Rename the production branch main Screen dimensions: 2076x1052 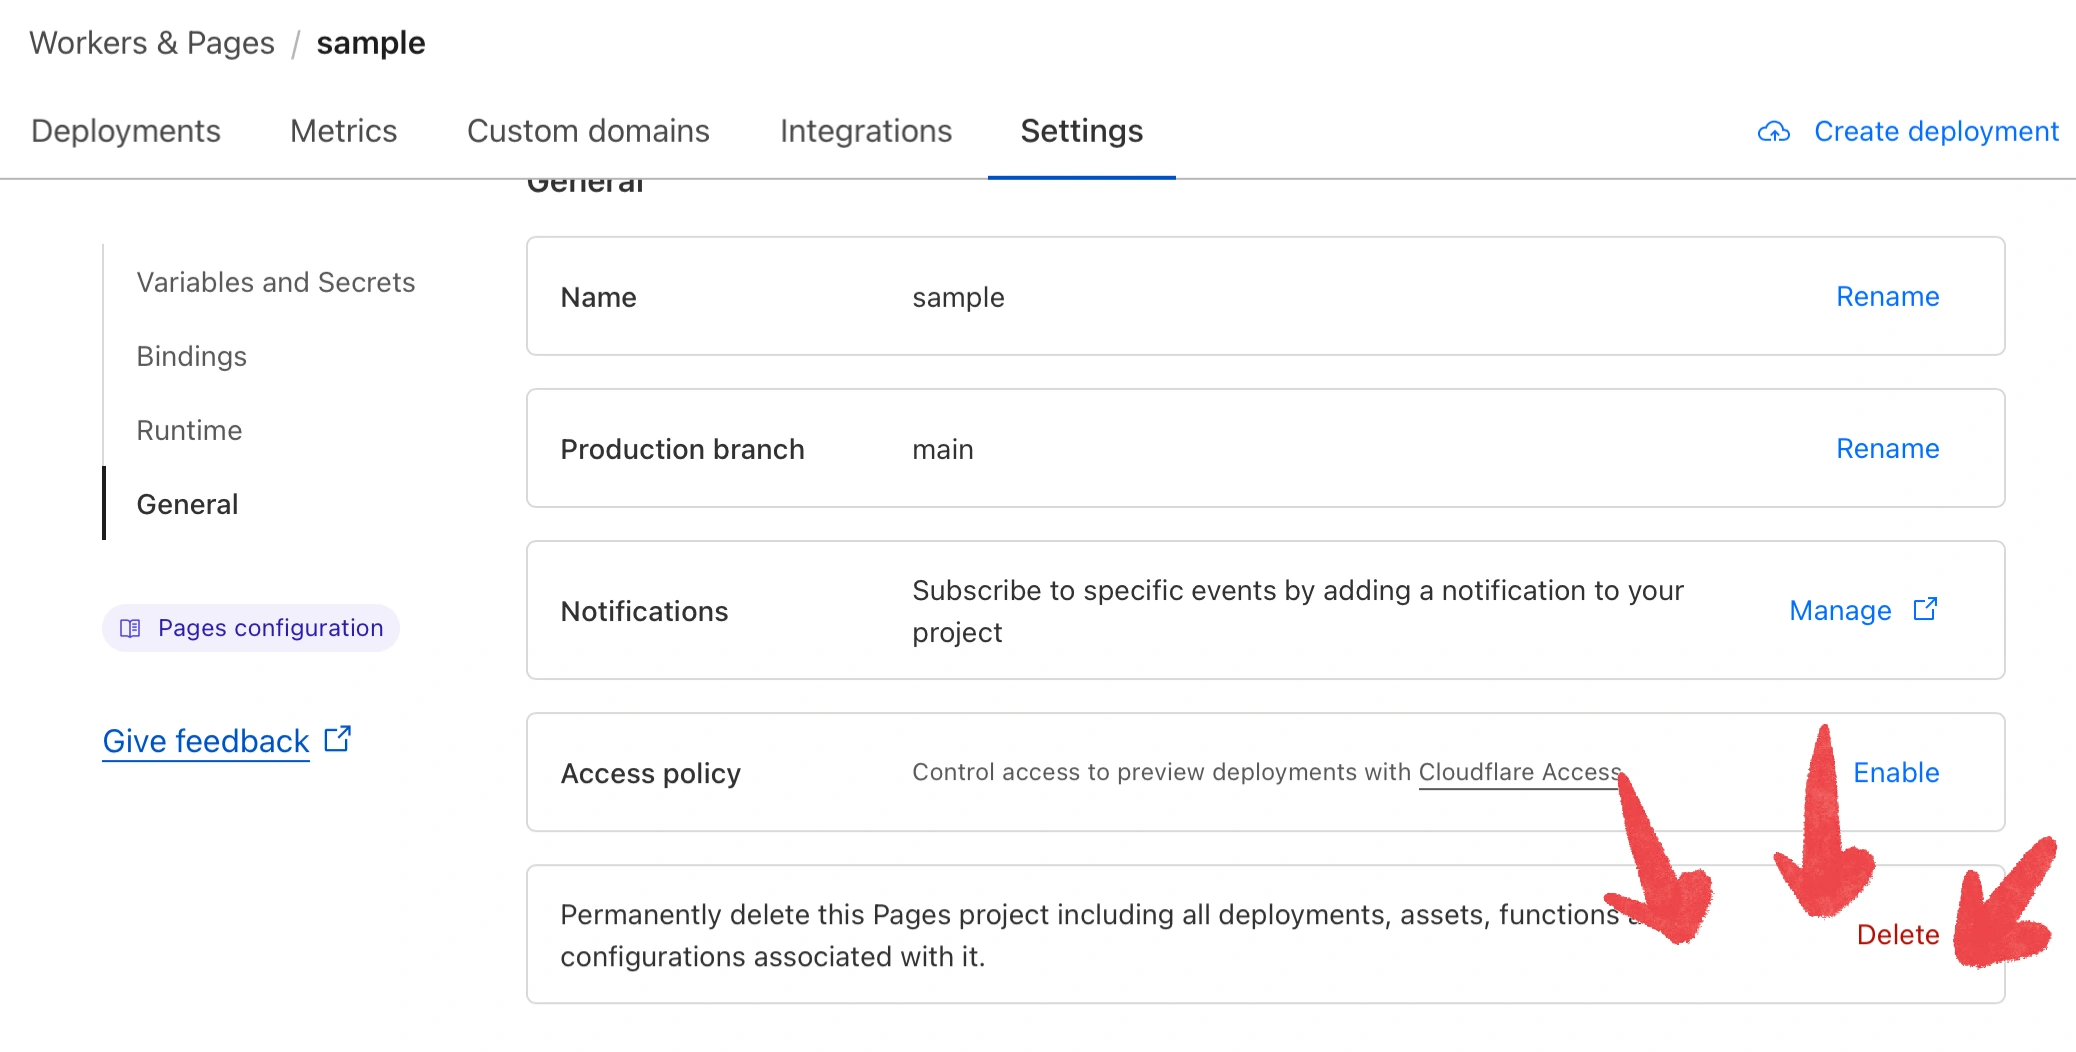click(x=1887, y=448)
